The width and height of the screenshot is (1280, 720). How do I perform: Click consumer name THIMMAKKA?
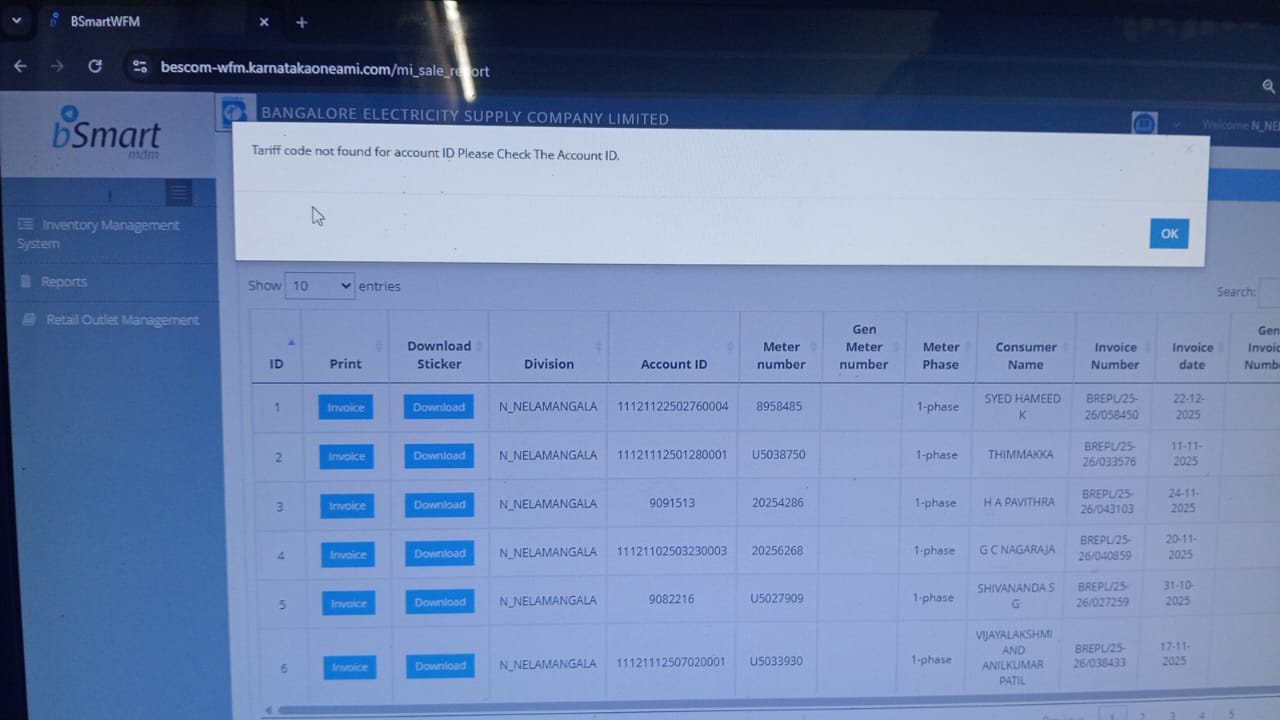1021,454
